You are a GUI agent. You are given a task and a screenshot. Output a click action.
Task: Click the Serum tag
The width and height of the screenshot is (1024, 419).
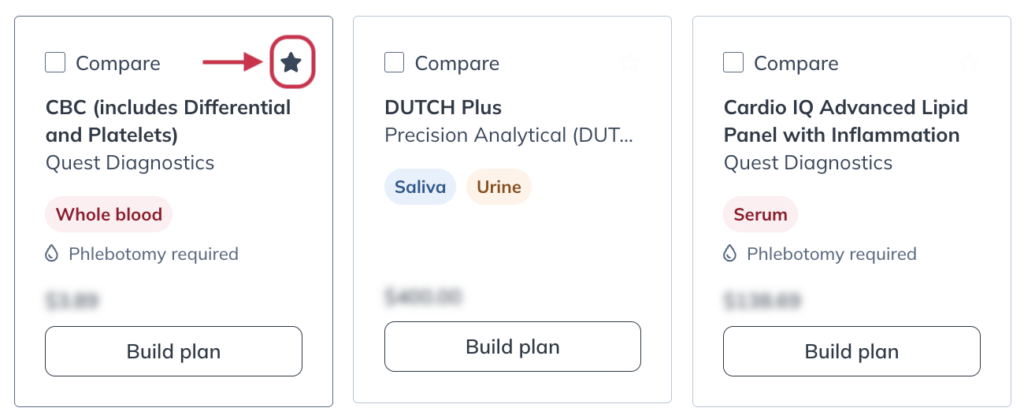[761, 214]
